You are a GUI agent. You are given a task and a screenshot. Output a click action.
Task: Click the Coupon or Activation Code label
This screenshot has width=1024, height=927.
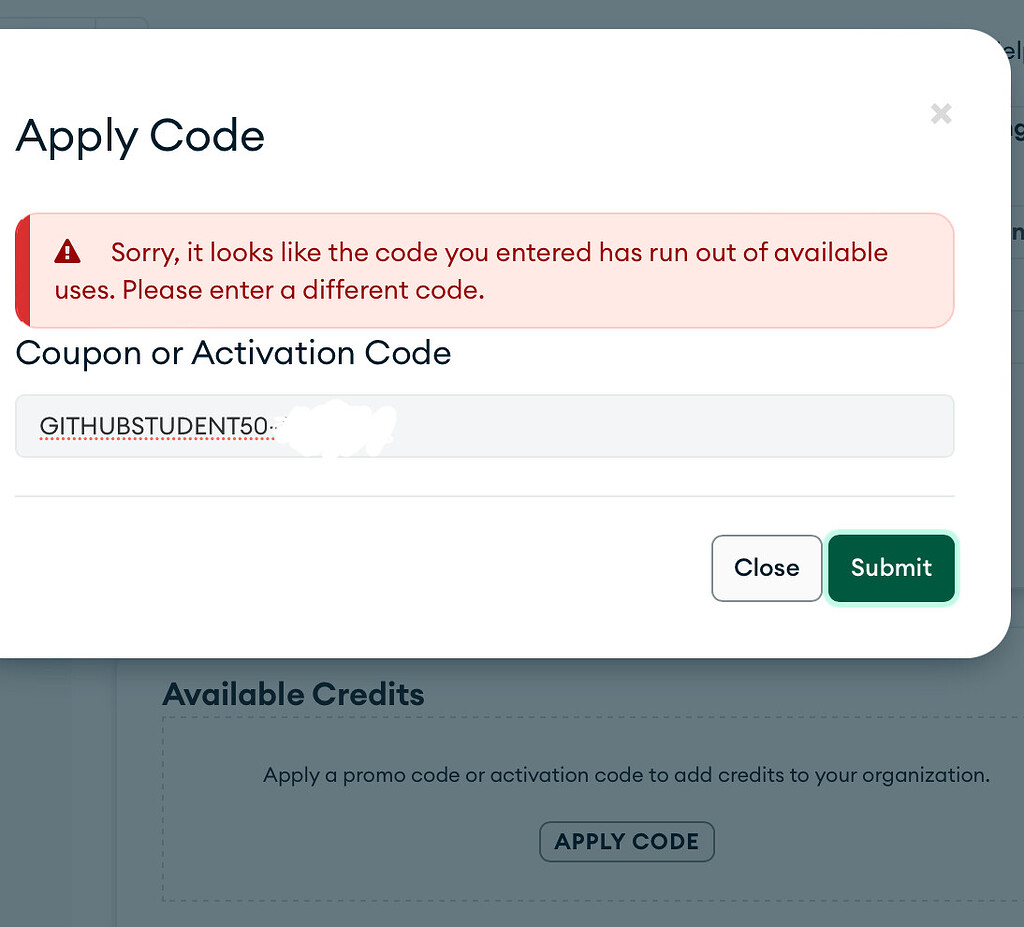(233, 353)
